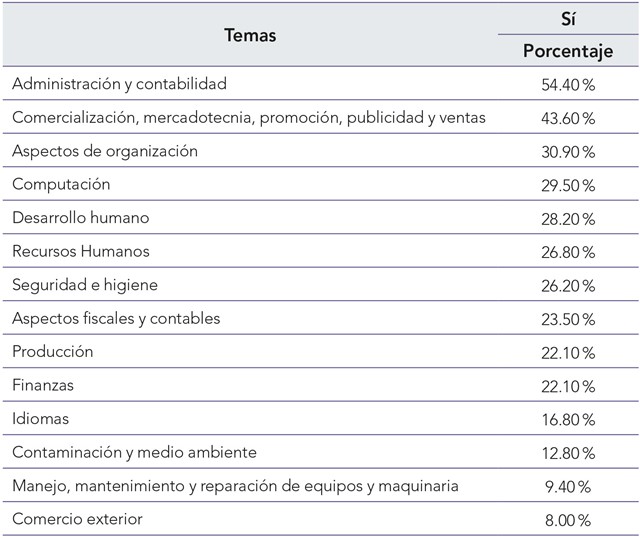Click the "Sí" header cell
The height and width of the screenshot is (538, 640).
tap(567, 19)
